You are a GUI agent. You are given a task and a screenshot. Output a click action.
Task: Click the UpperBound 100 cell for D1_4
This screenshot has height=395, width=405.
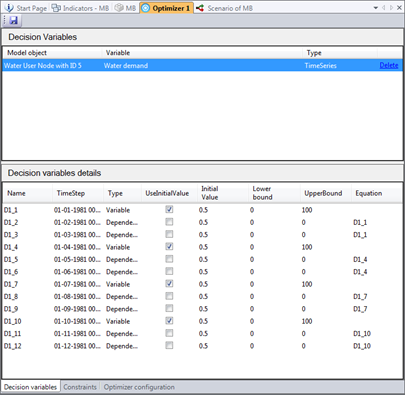(x=326, y=247)
